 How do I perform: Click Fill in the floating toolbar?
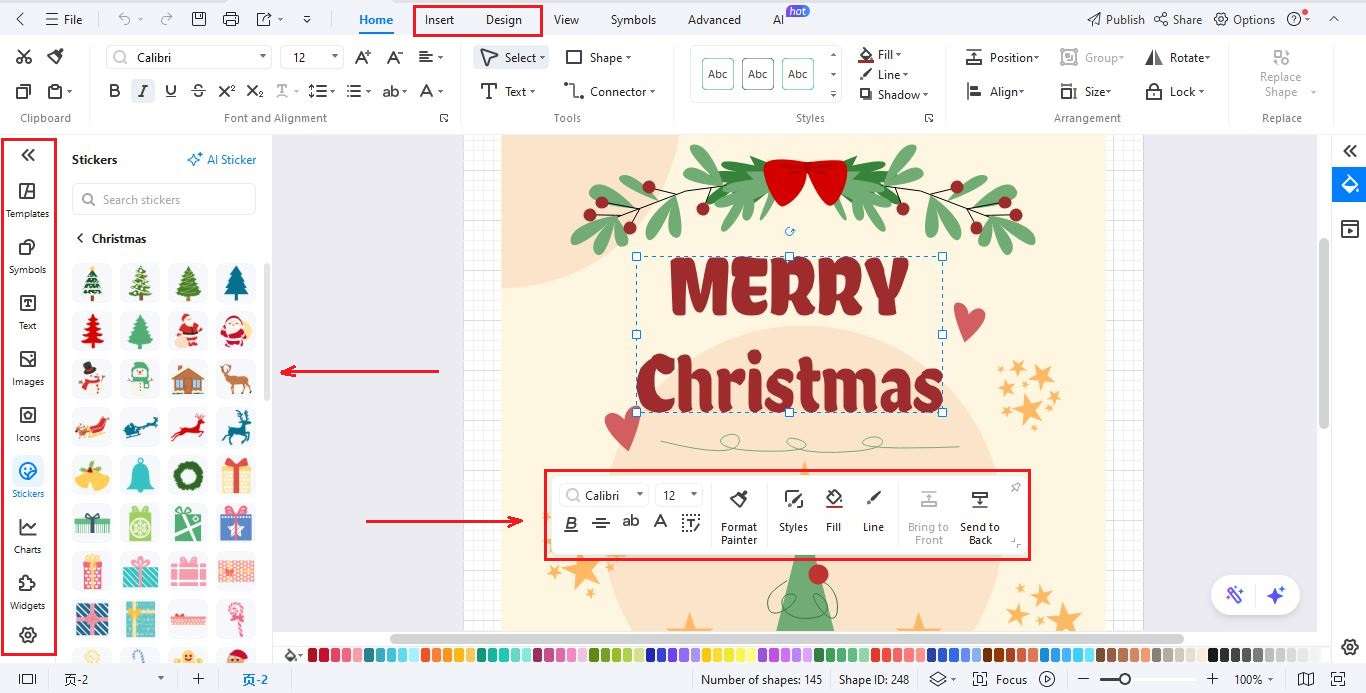833,511
